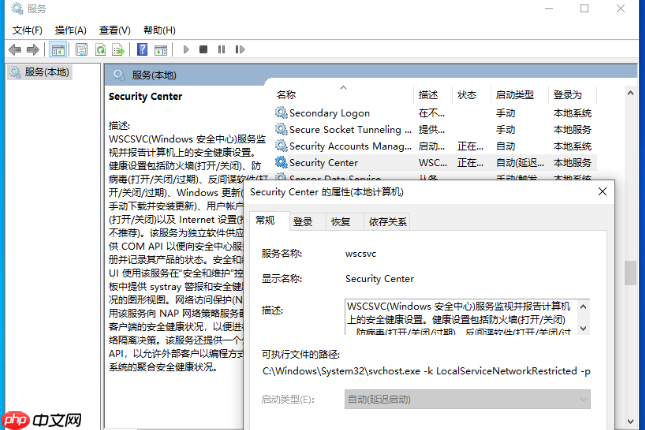Click the show/hide action pane icon
Screen dimensions: 645x430
click(160, 50)
